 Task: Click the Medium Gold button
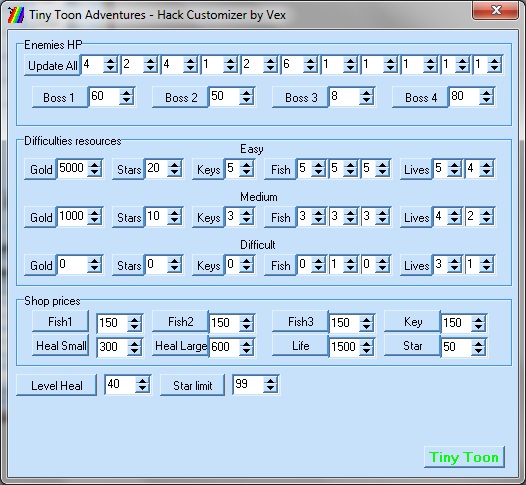[x=40, y=217]
